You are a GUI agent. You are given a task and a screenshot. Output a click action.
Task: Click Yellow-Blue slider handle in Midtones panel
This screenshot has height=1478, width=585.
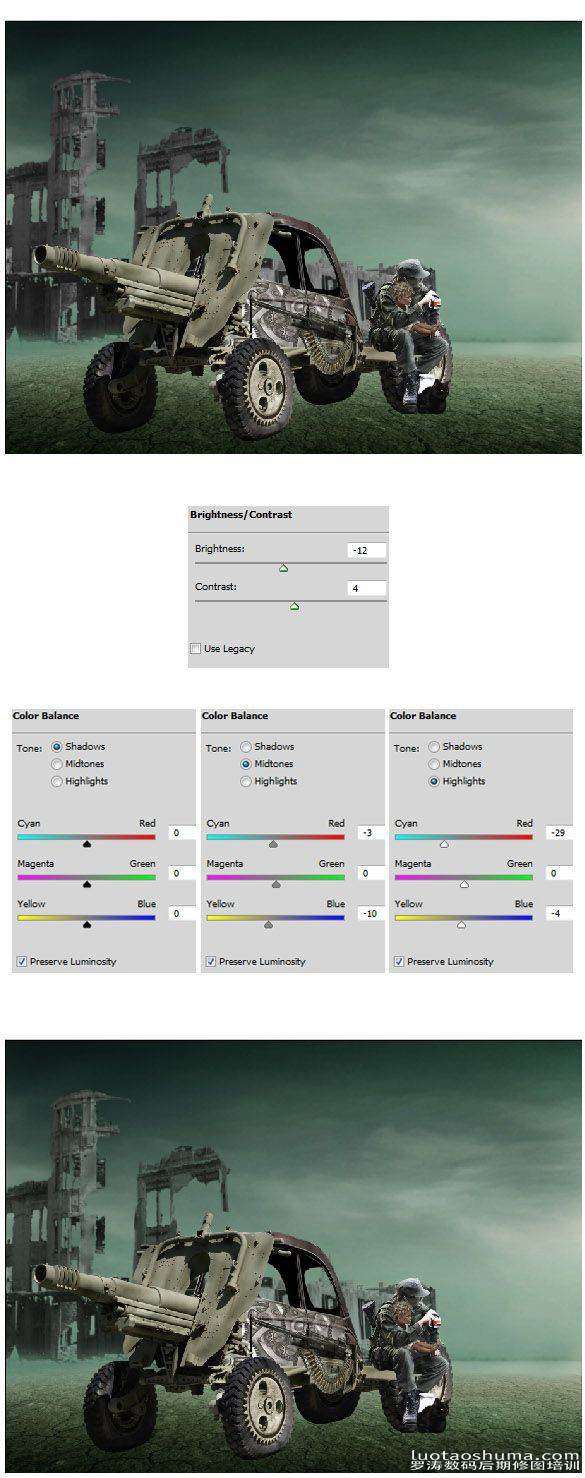tap(268, 925)
